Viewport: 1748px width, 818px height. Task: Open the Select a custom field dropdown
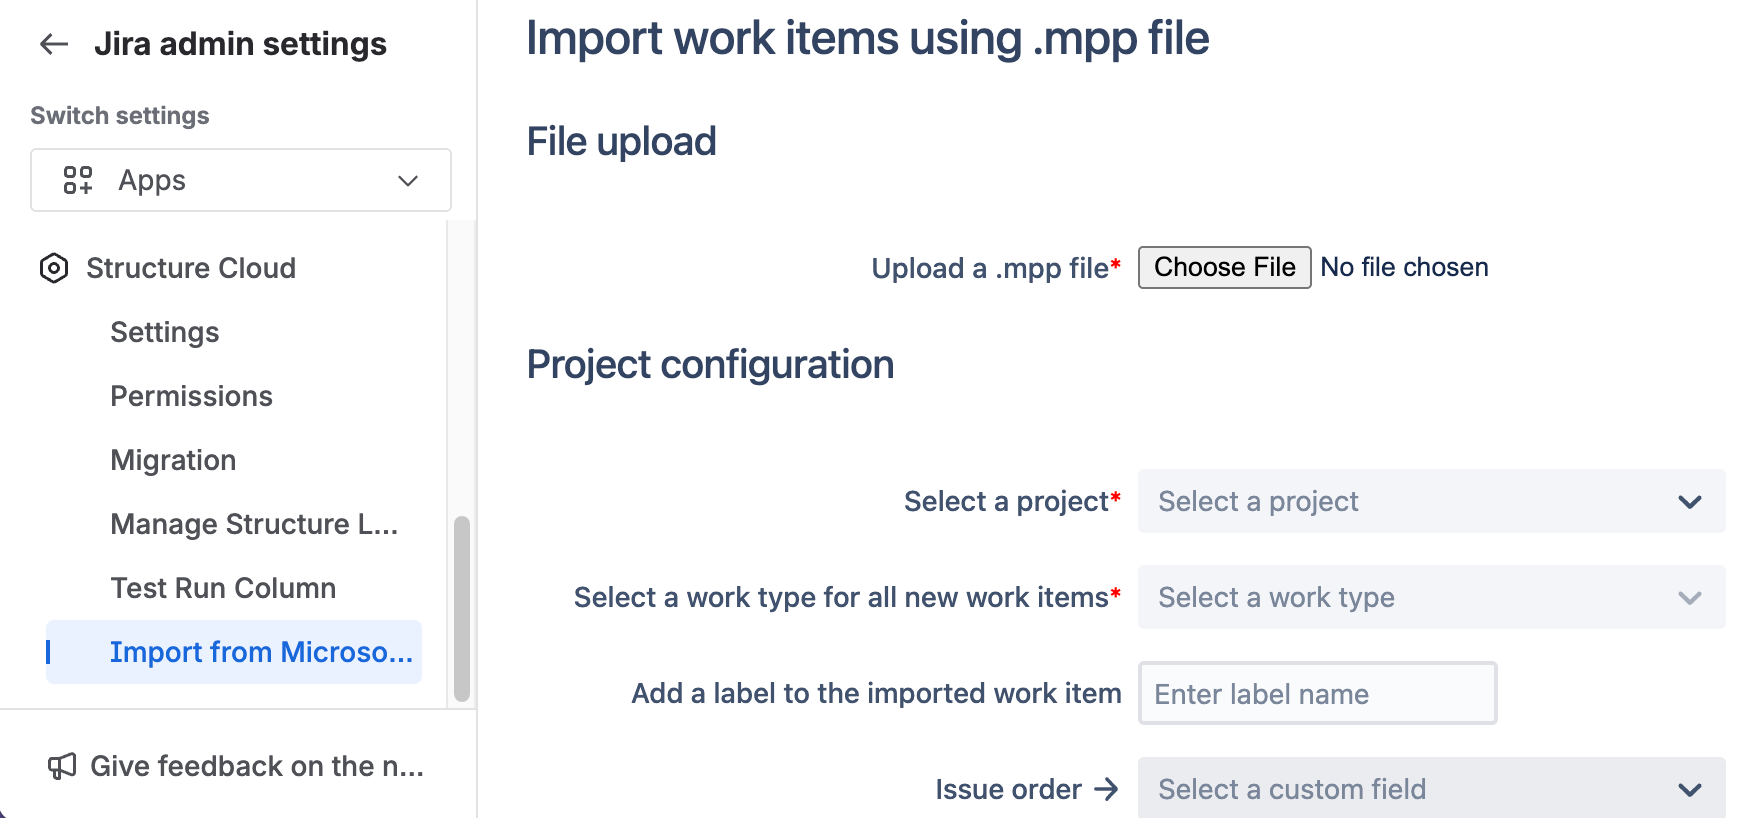1431,789
